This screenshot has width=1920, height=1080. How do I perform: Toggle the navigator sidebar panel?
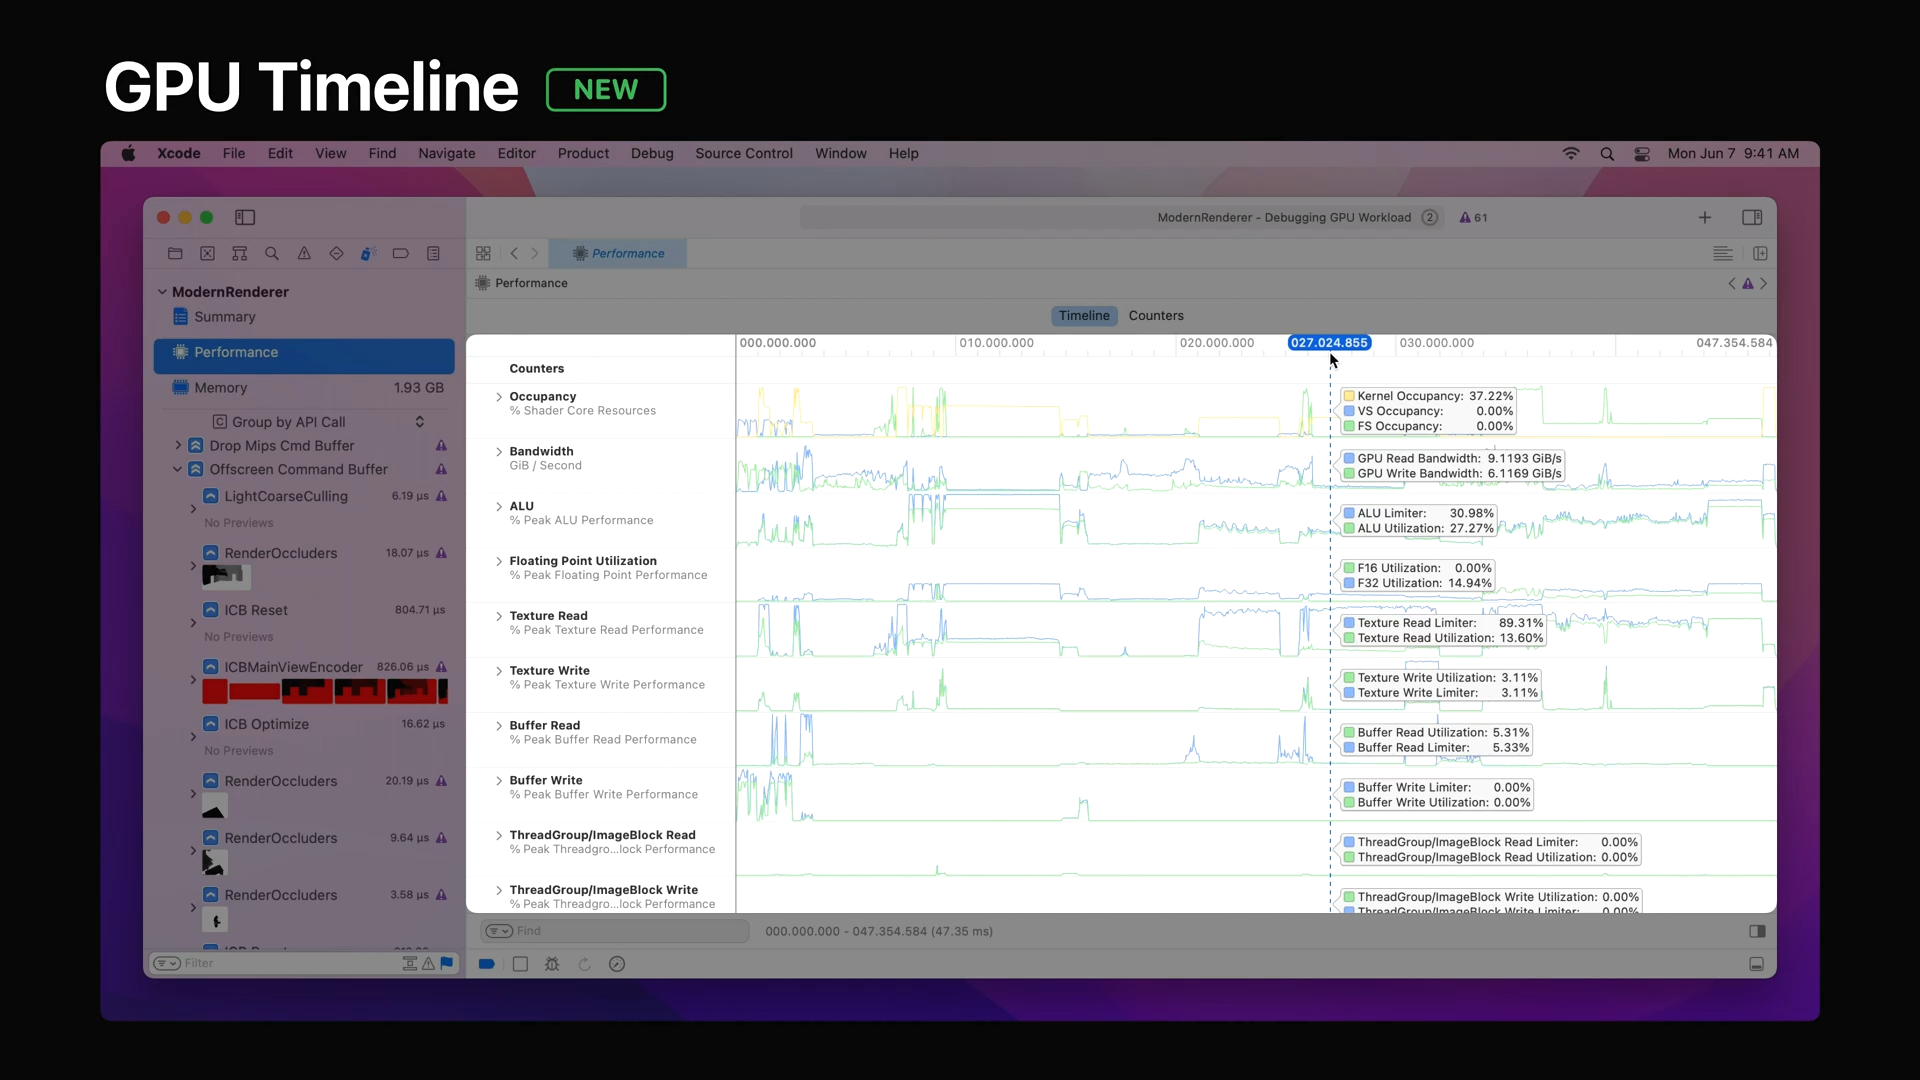click(245, 217)
